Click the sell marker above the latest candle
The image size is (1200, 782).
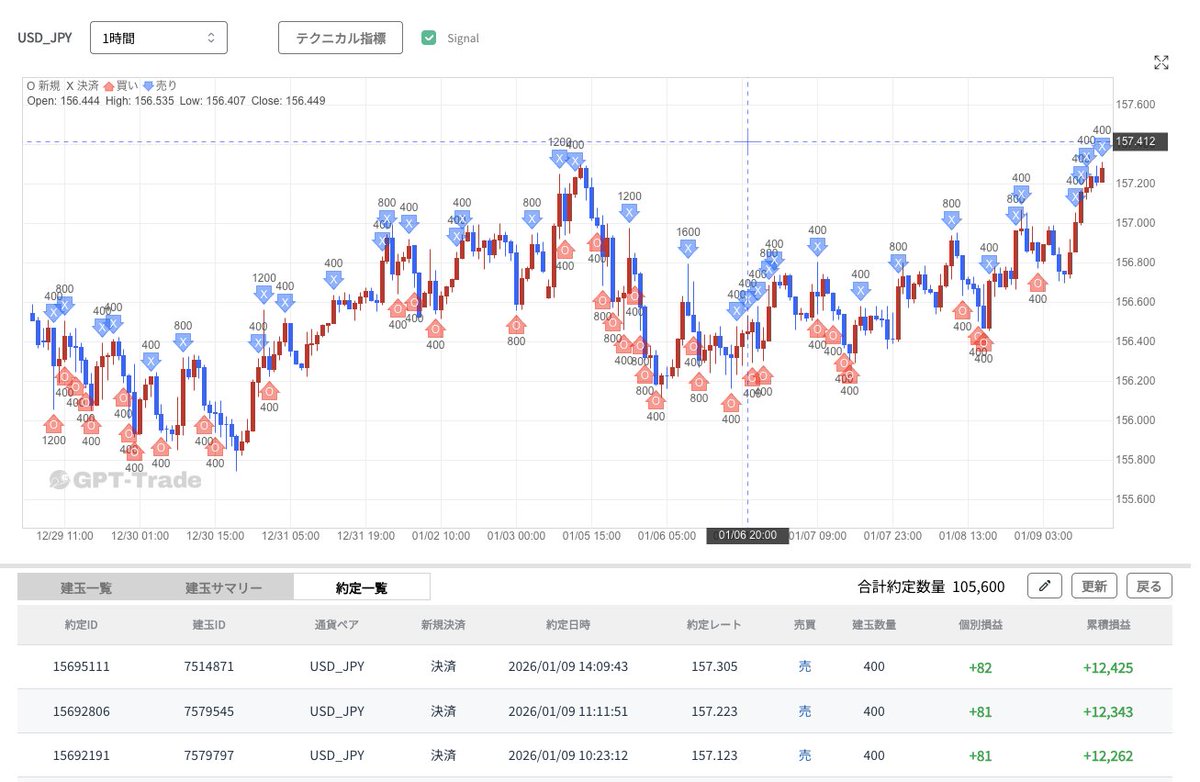click(x=1102, y=146)
